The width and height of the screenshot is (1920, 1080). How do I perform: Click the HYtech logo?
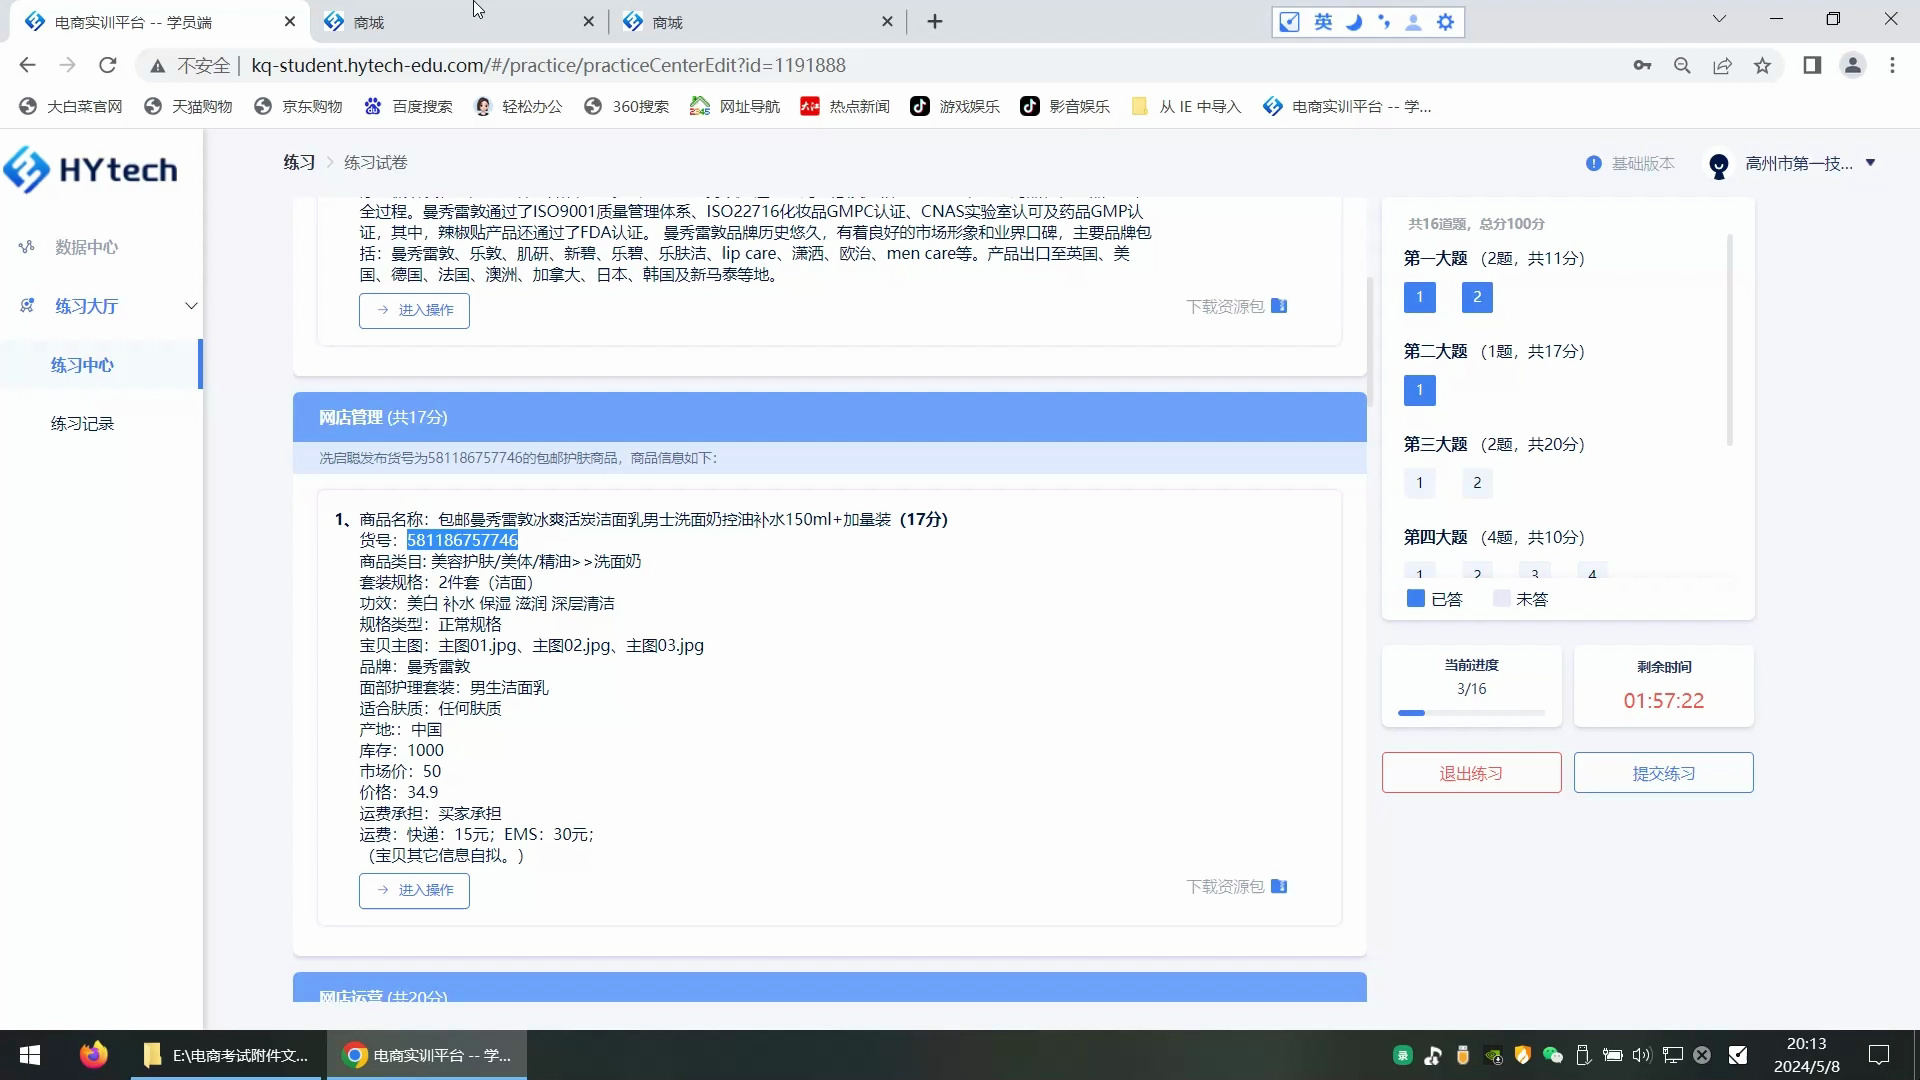[91, 170]
